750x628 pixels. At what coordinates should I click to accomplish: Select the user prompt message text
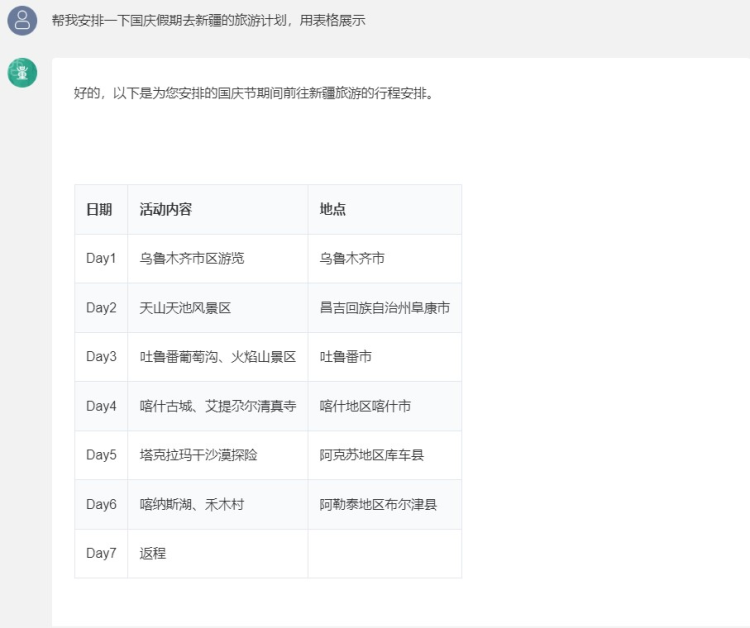tap(209, 21)
